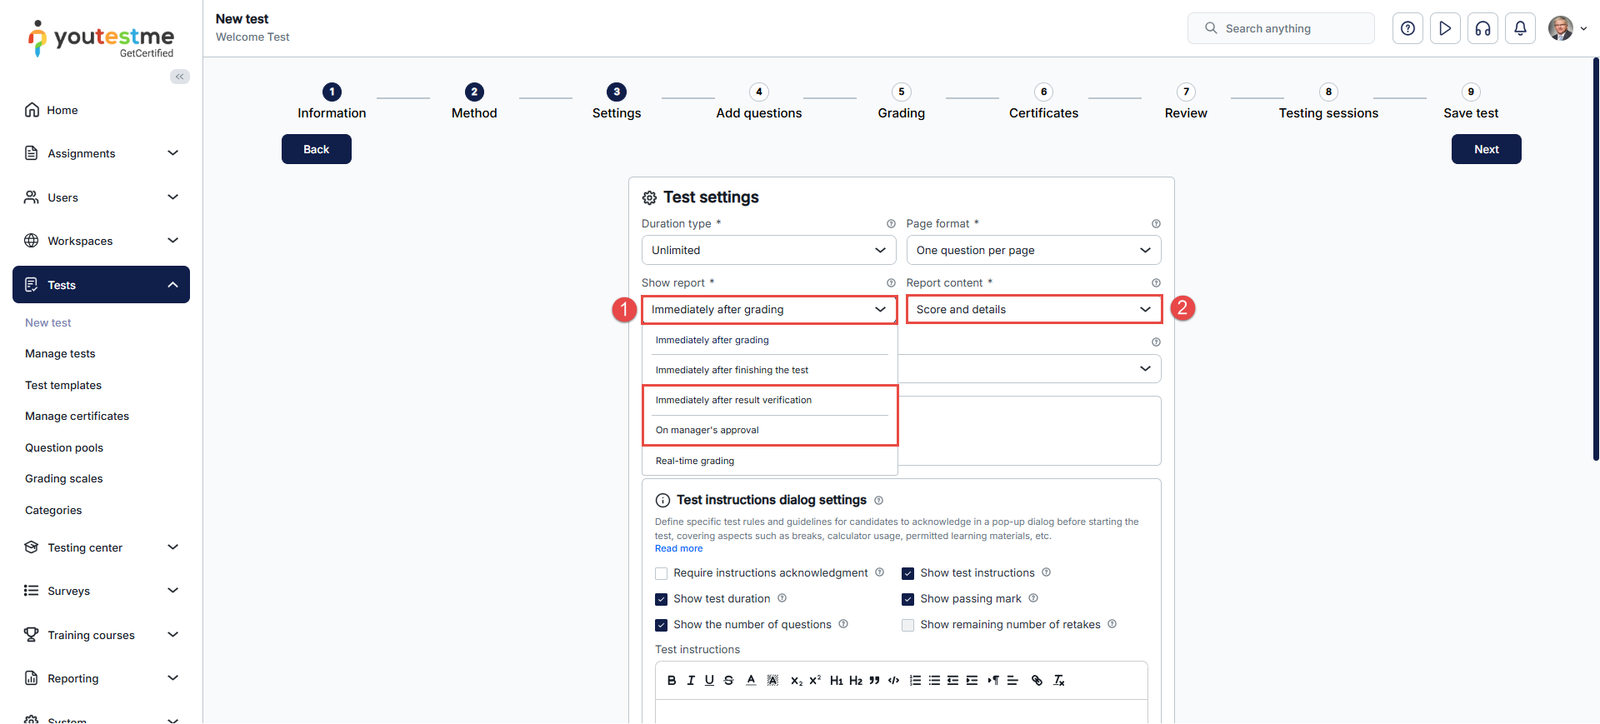Open the help question mark icon
The height and width of the screenshot is (724, 1600).
click(1407, 29)
